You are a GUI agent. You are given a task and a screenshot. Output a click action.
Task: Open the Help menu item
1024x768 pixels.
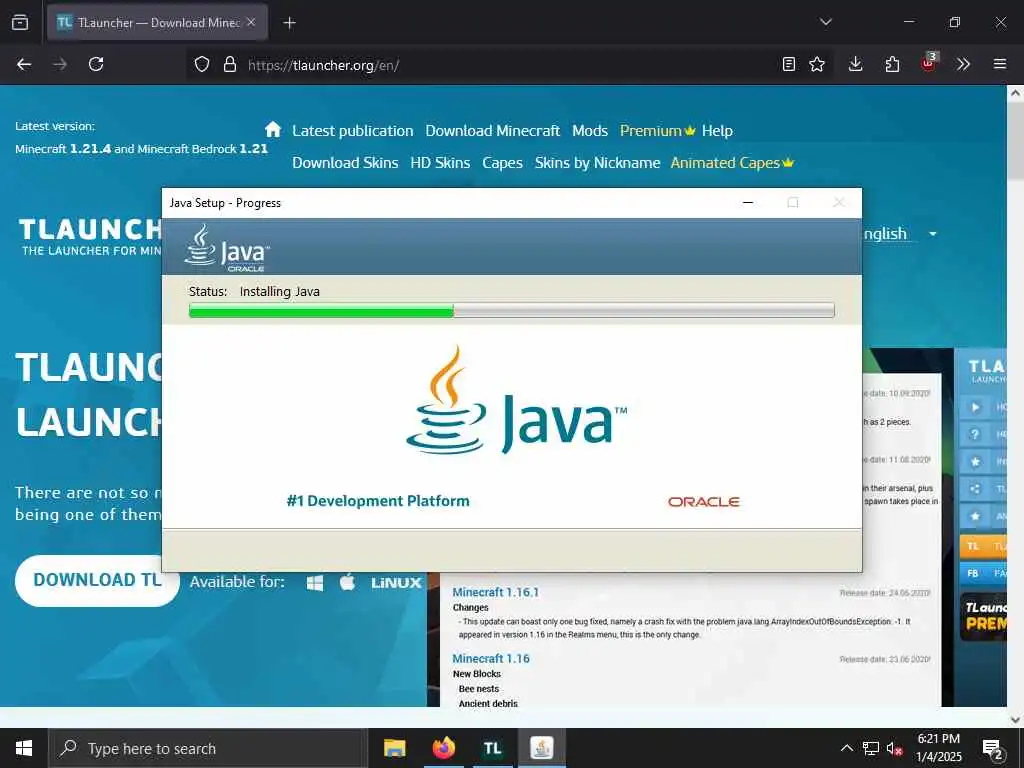717,131
